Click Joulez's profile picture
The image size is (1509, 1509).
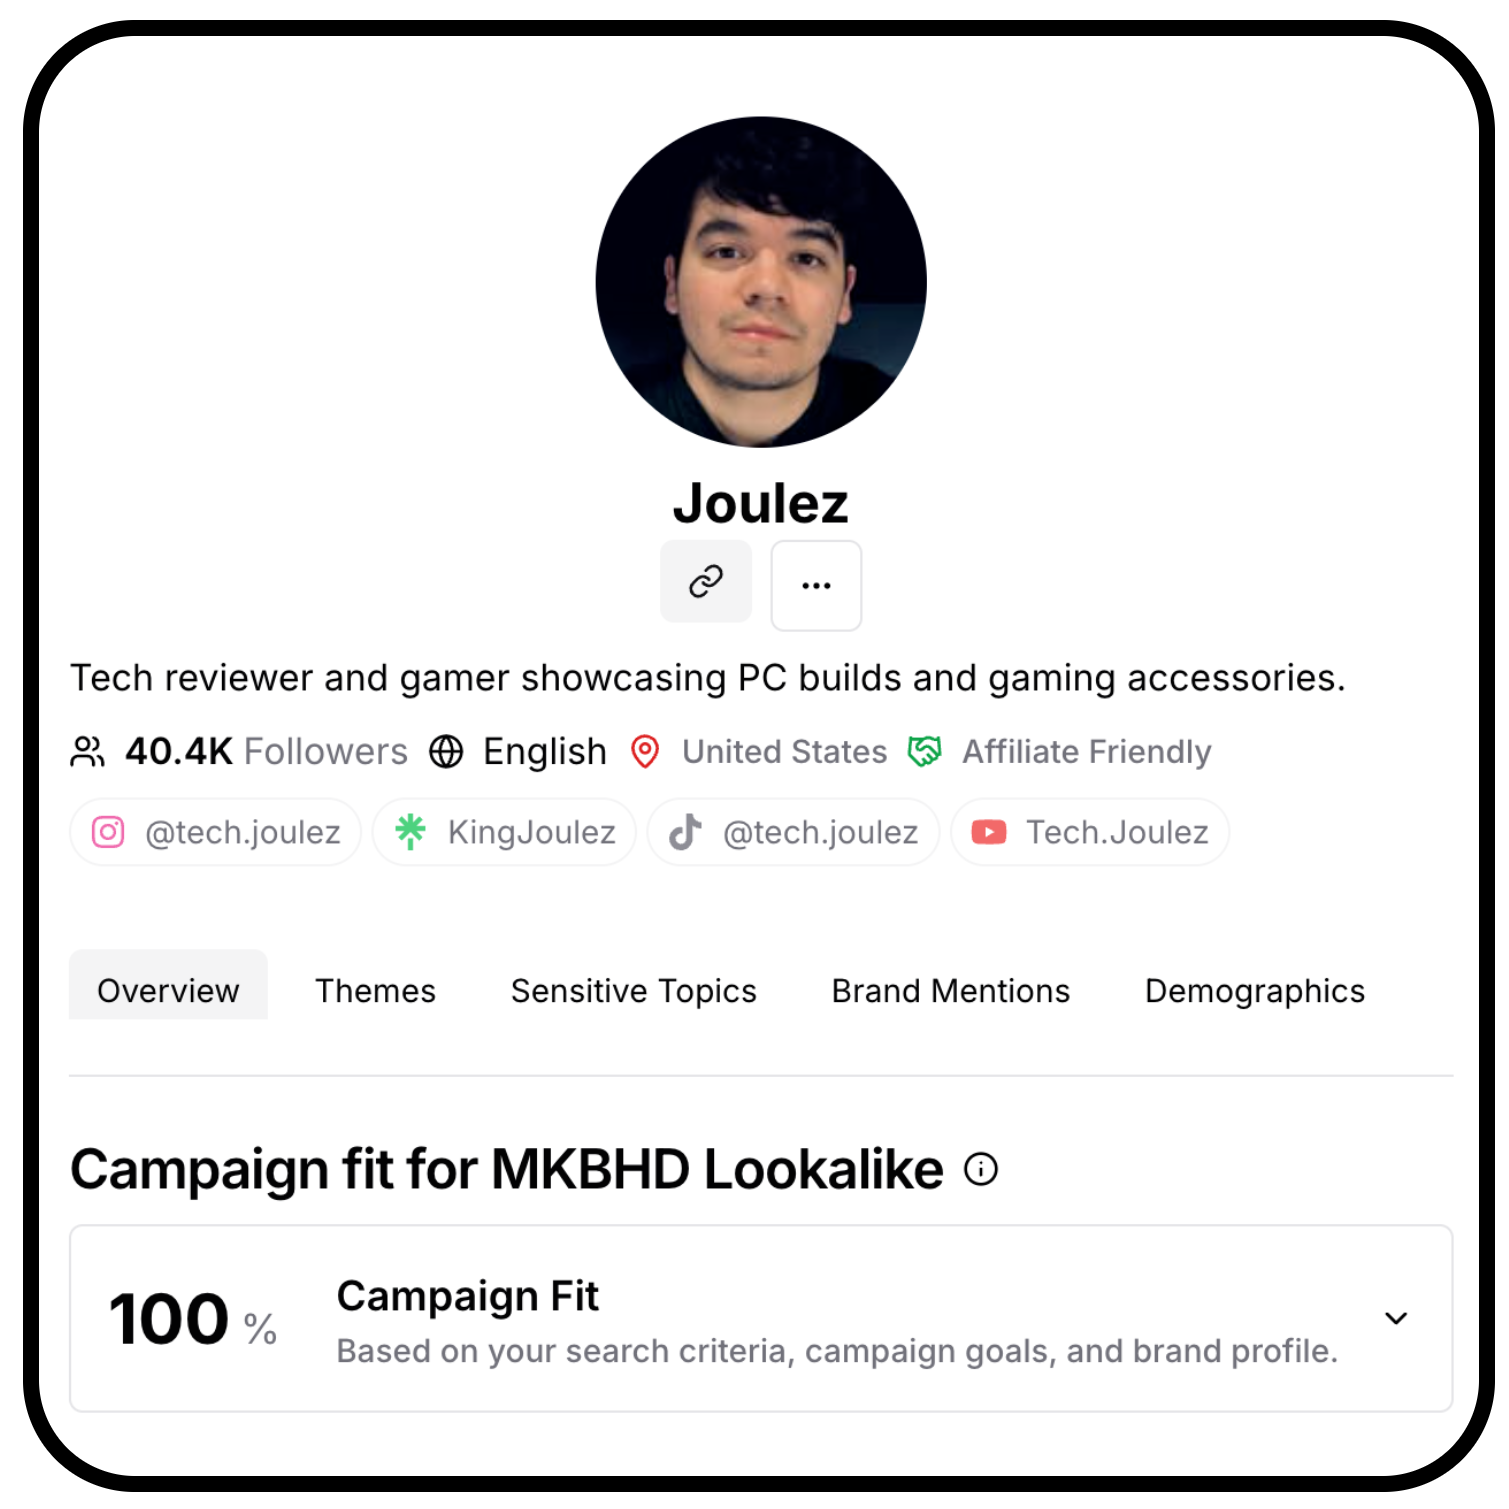tap(761, 282)
